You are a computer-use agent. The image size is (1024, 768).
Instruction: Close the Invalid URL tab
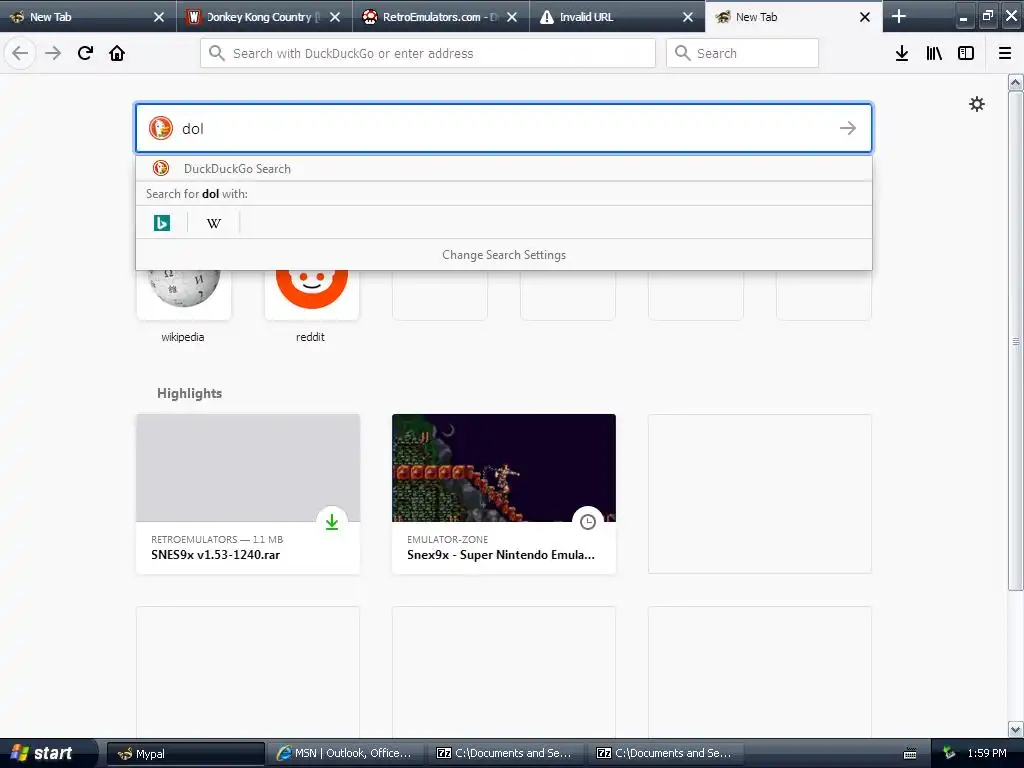coord(688,17)
